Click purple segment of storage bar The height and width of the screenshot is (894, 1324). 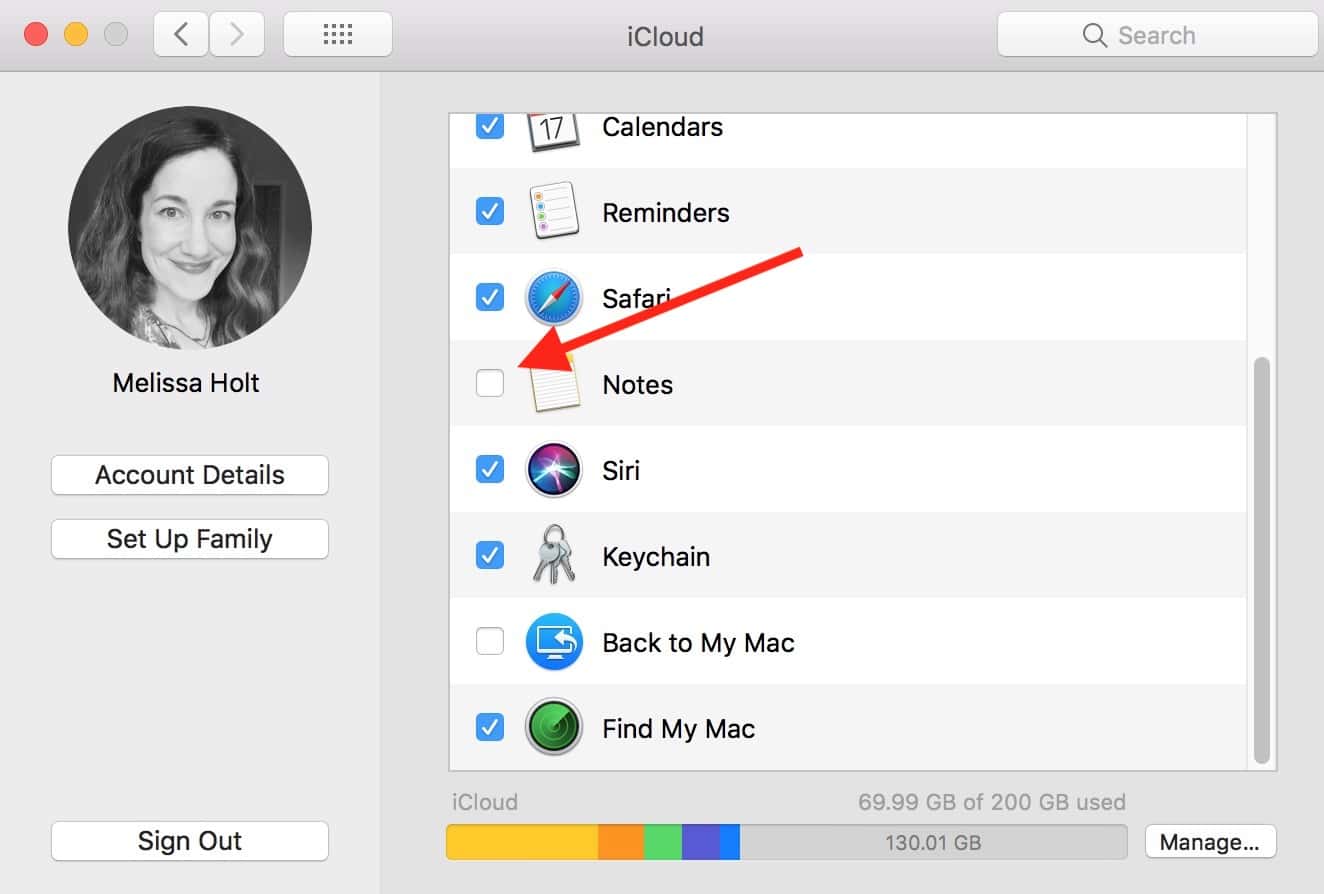coord(701,842)
